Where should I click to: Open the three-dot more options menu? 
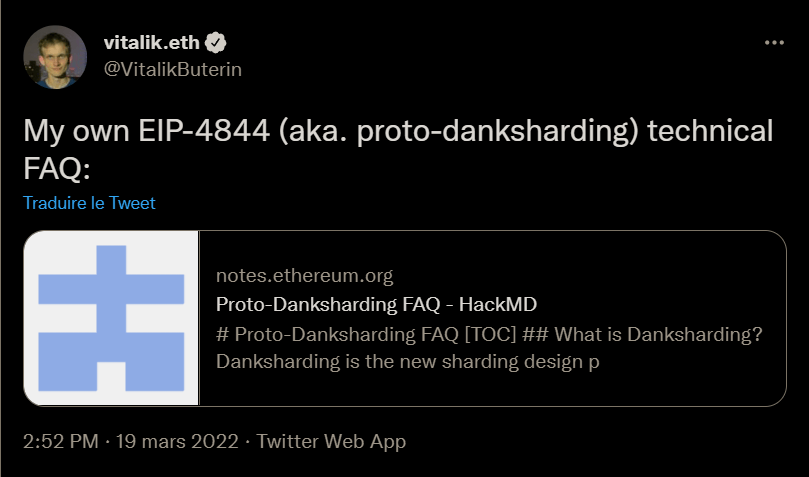point(774,44)
